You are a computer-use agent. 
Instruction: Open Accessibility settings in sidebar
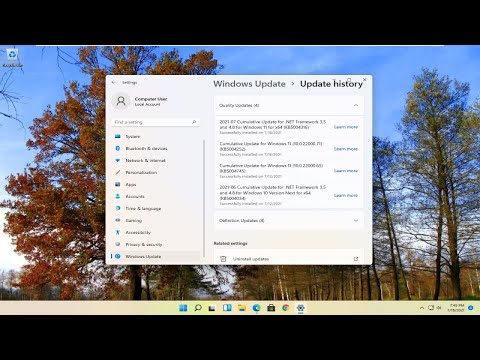pos(156,232)
